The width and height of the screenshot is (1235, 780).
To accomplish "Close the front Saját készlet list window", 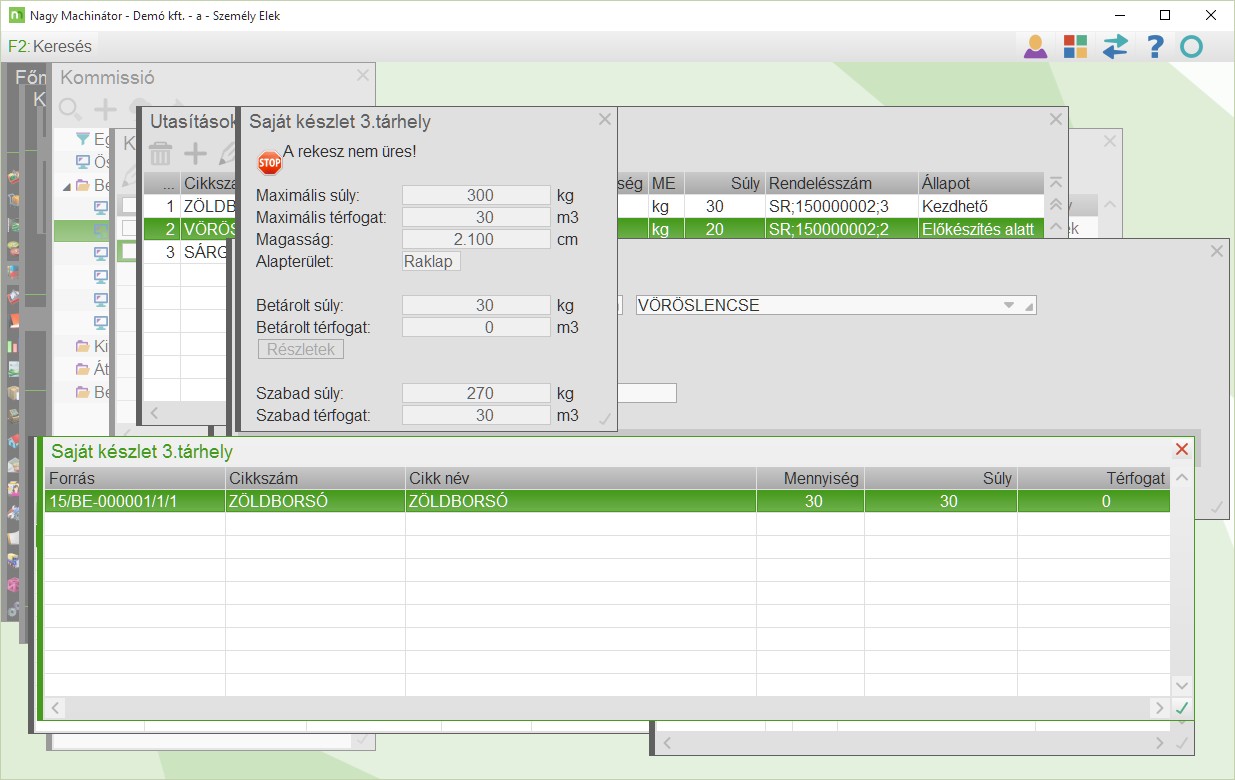I will click(x=1182, y=450).
